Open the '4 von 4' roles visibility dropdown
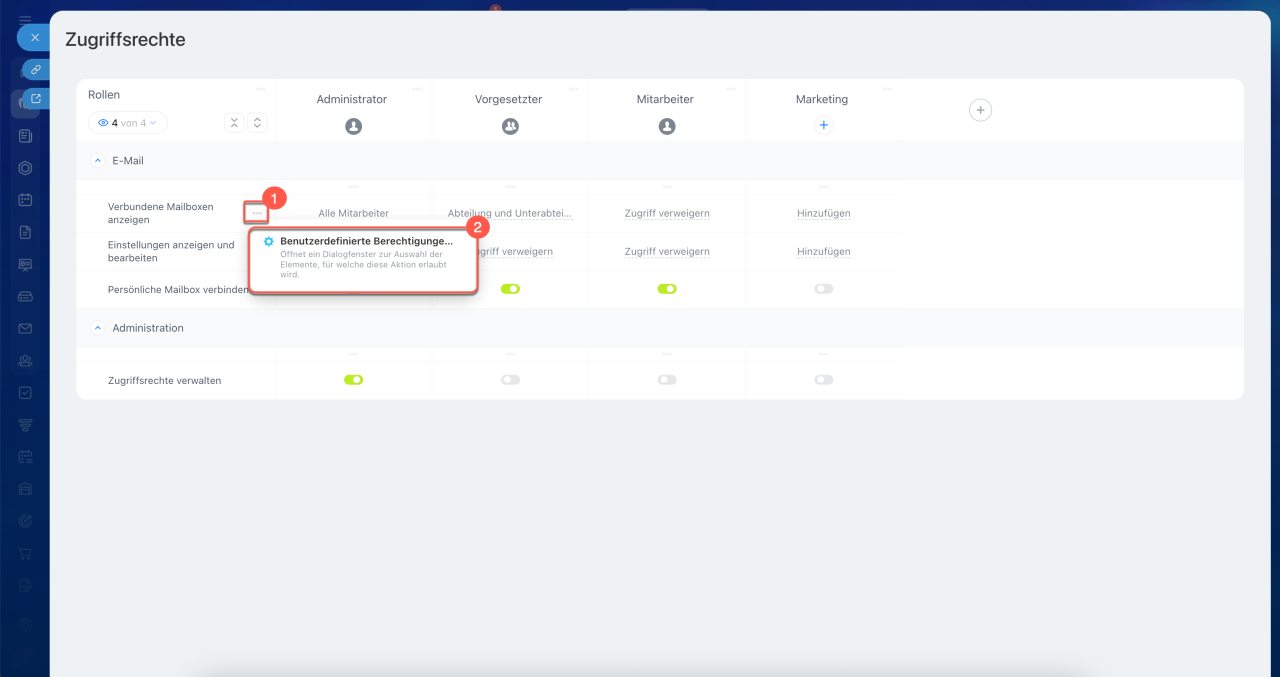Viewport: 1280px width, 677px height. click(x=128, y=123)
